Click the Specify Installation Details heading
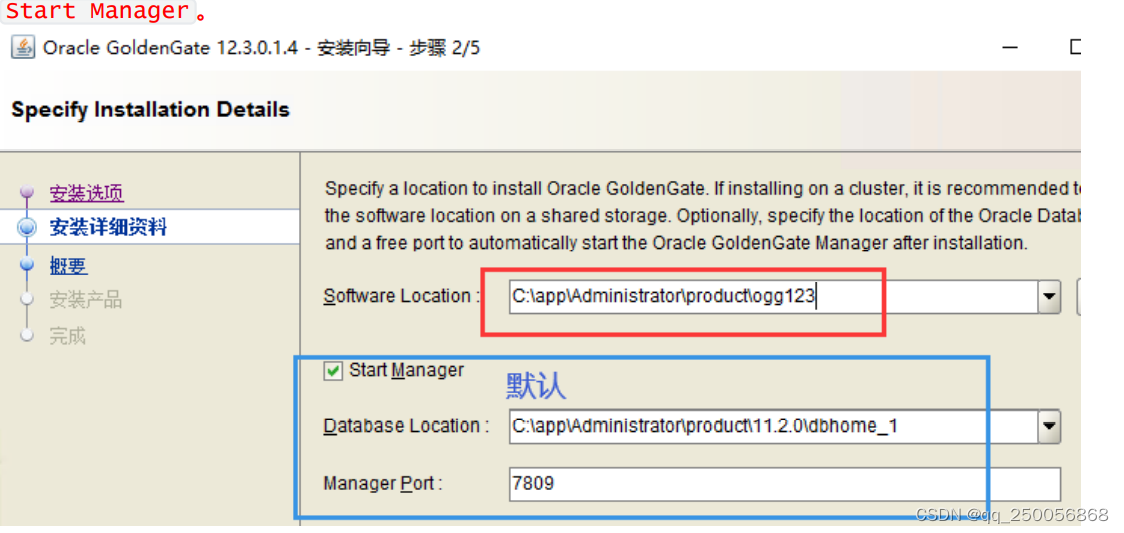Viewport: 1124px width, 533px height. tap(151, 110)
